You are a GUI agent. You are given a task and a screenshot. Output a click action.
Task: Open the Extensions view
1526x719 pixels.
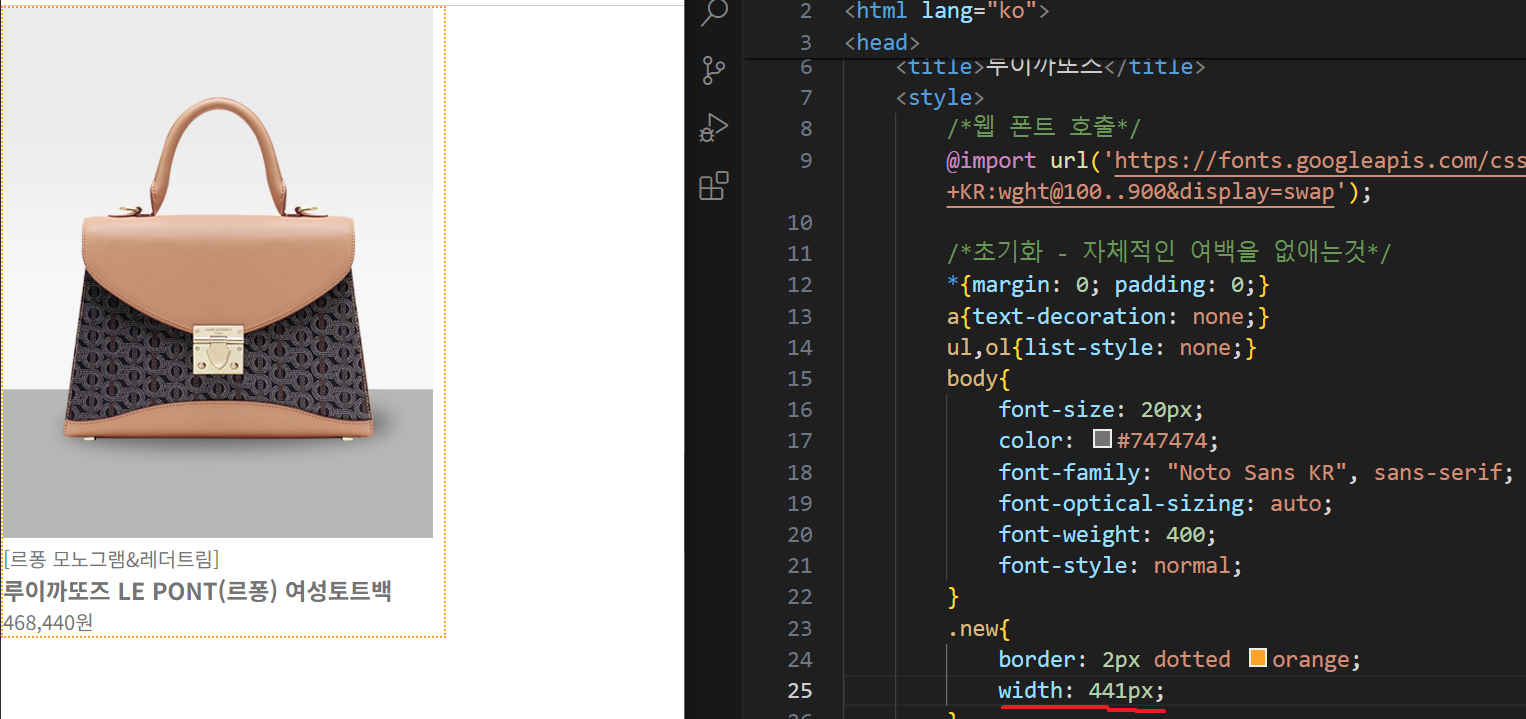(714, 186)
